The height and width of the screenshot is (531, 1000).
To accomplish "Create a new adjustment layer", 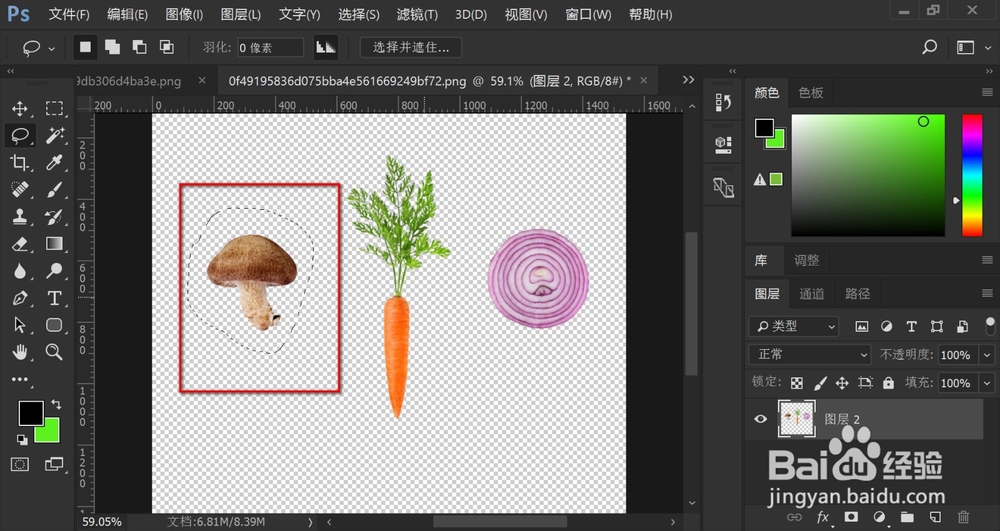I will coord(879,517).
